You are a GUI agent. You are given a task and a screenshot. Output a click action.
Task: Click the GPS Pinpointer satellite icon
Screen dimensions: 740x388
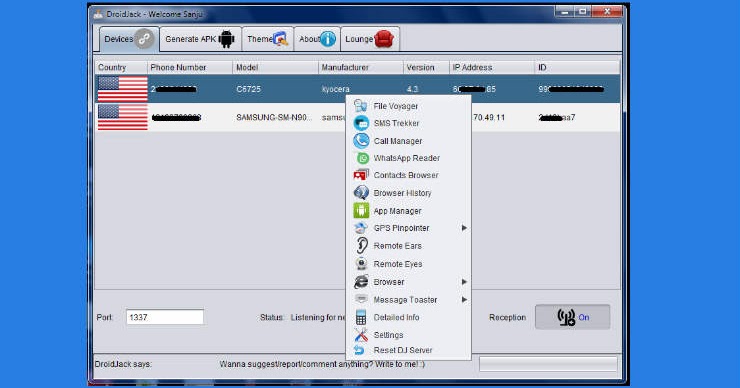pos(361,228)
